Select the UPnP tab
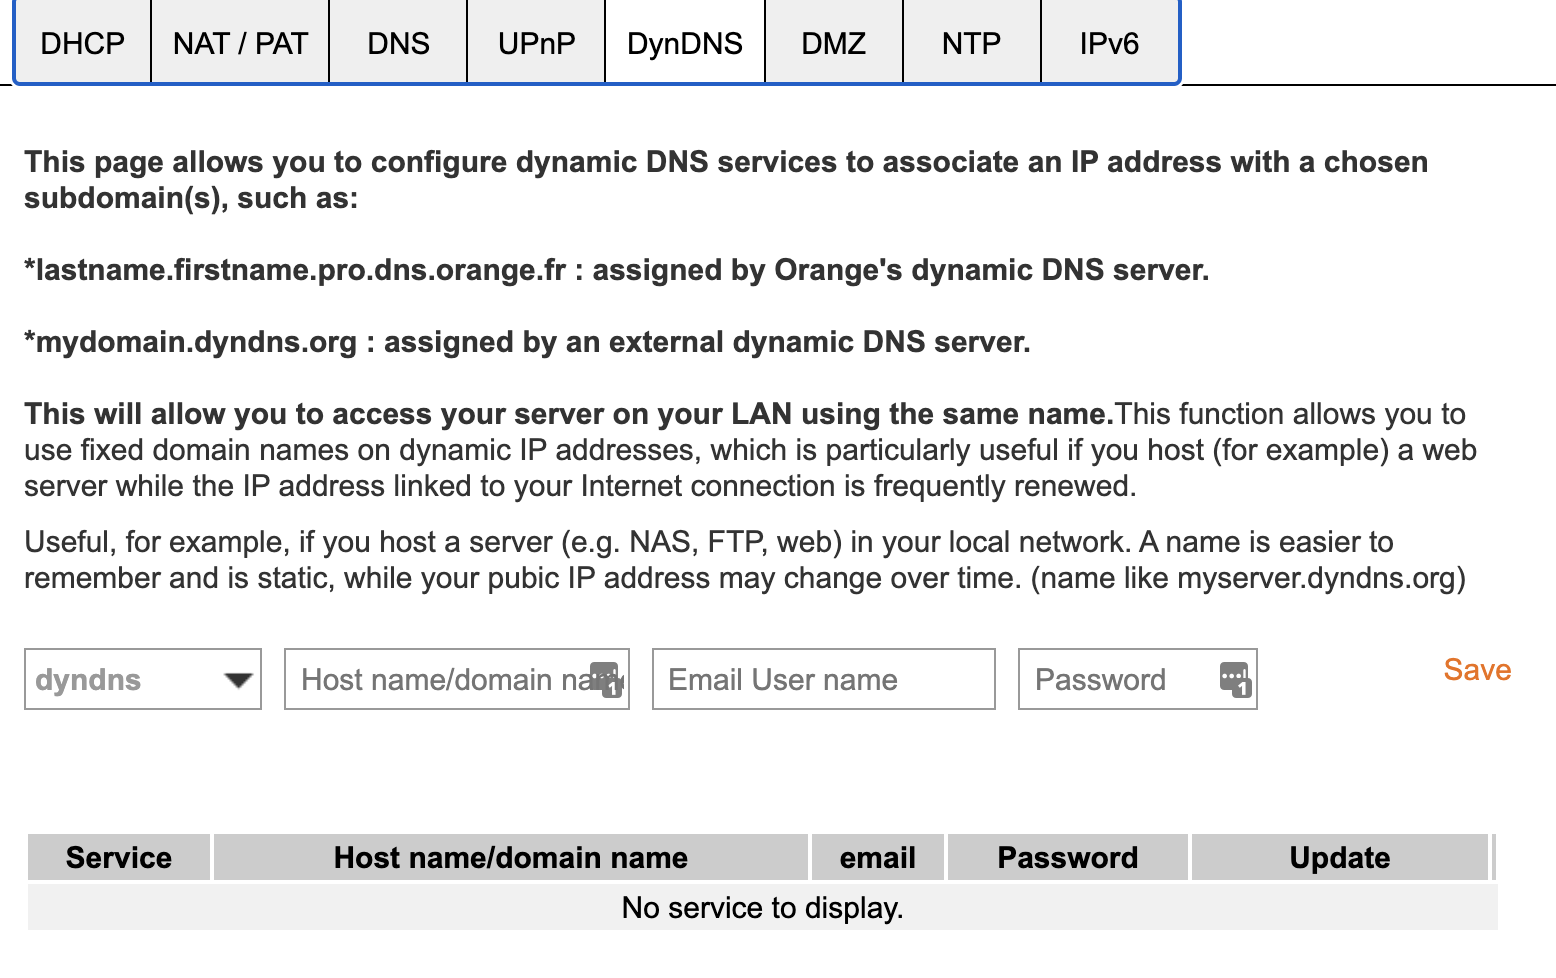This screenshot has height=978, width=1556. [x=536, y=44]
